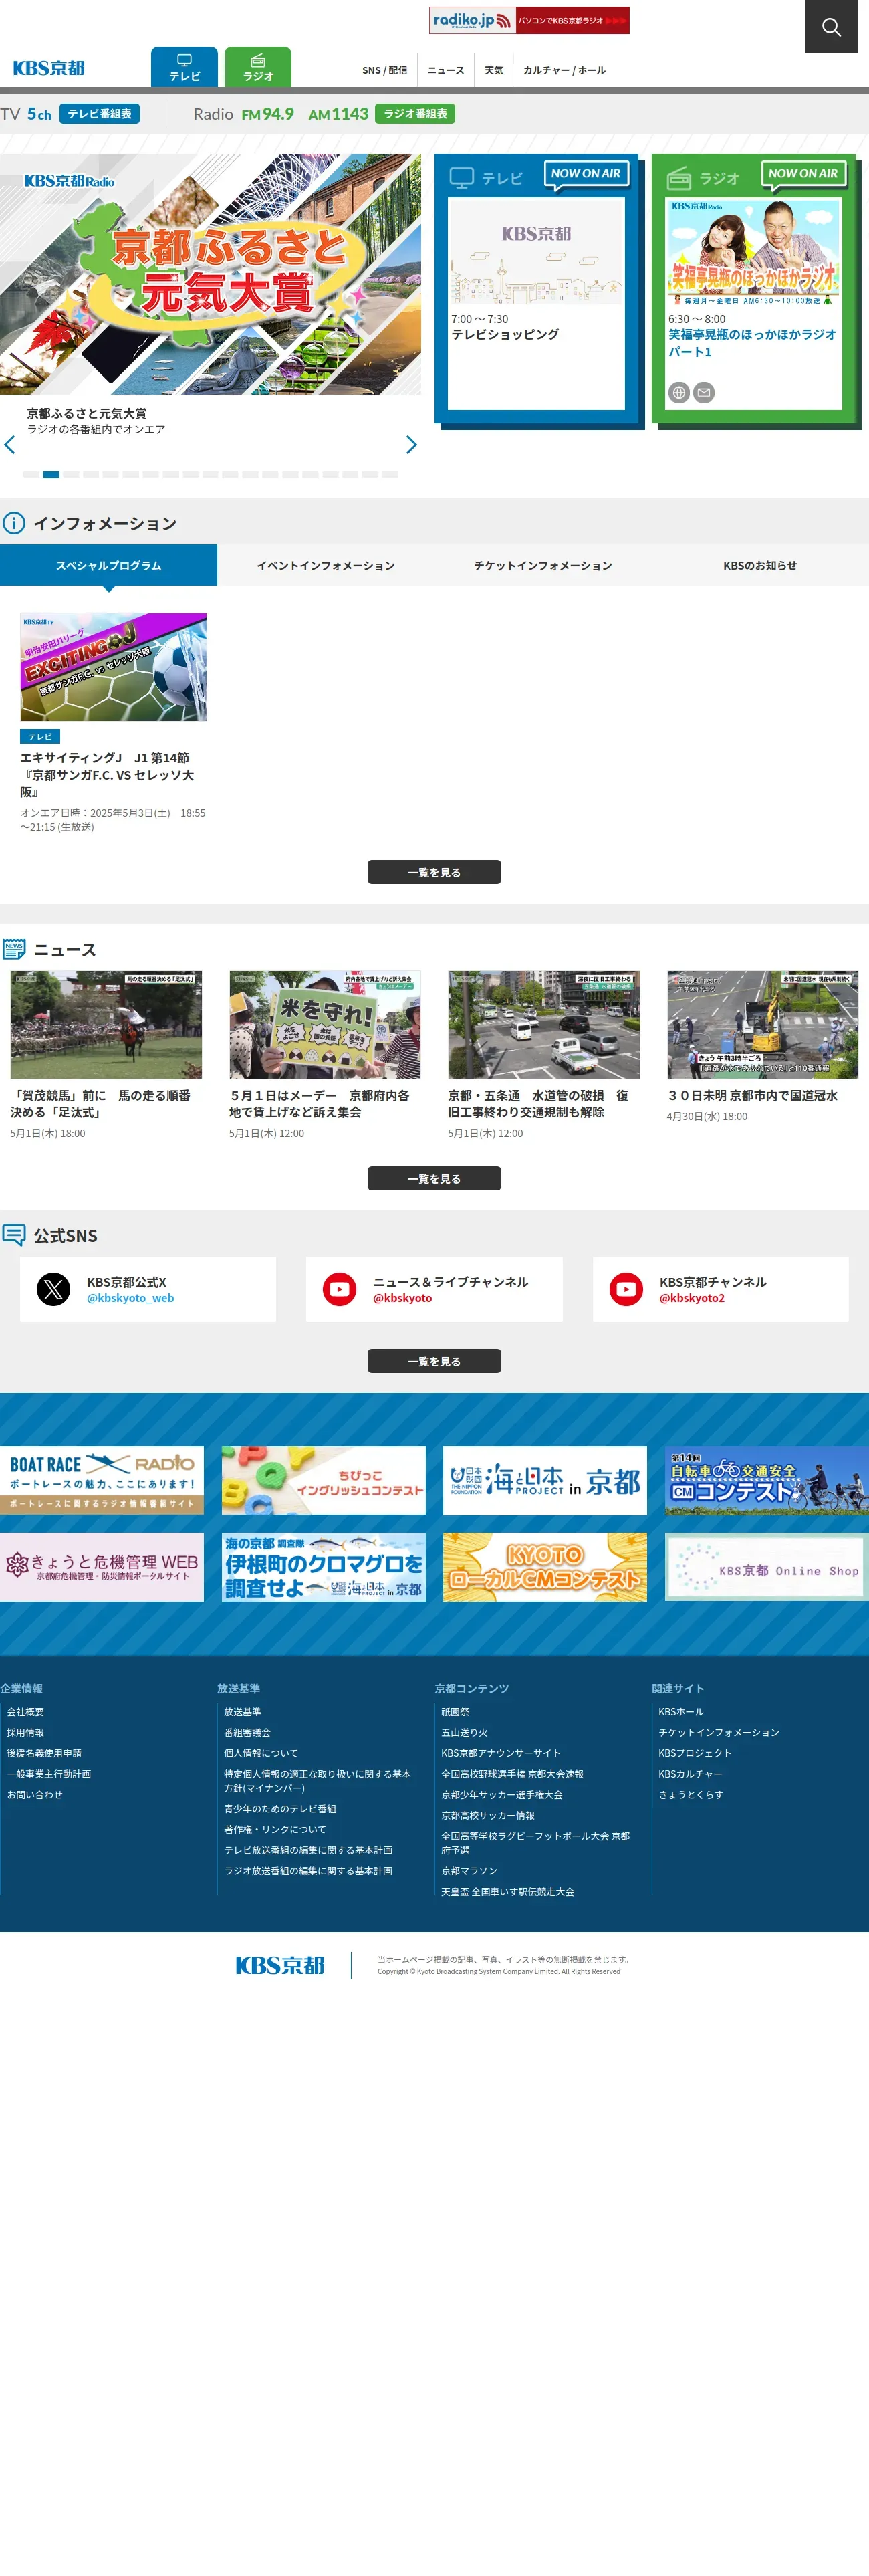Open the 伊根町のクロマグロを調査せよ banner
The height and width of the screenshot is (2576, 869).
pos(324,1568)
